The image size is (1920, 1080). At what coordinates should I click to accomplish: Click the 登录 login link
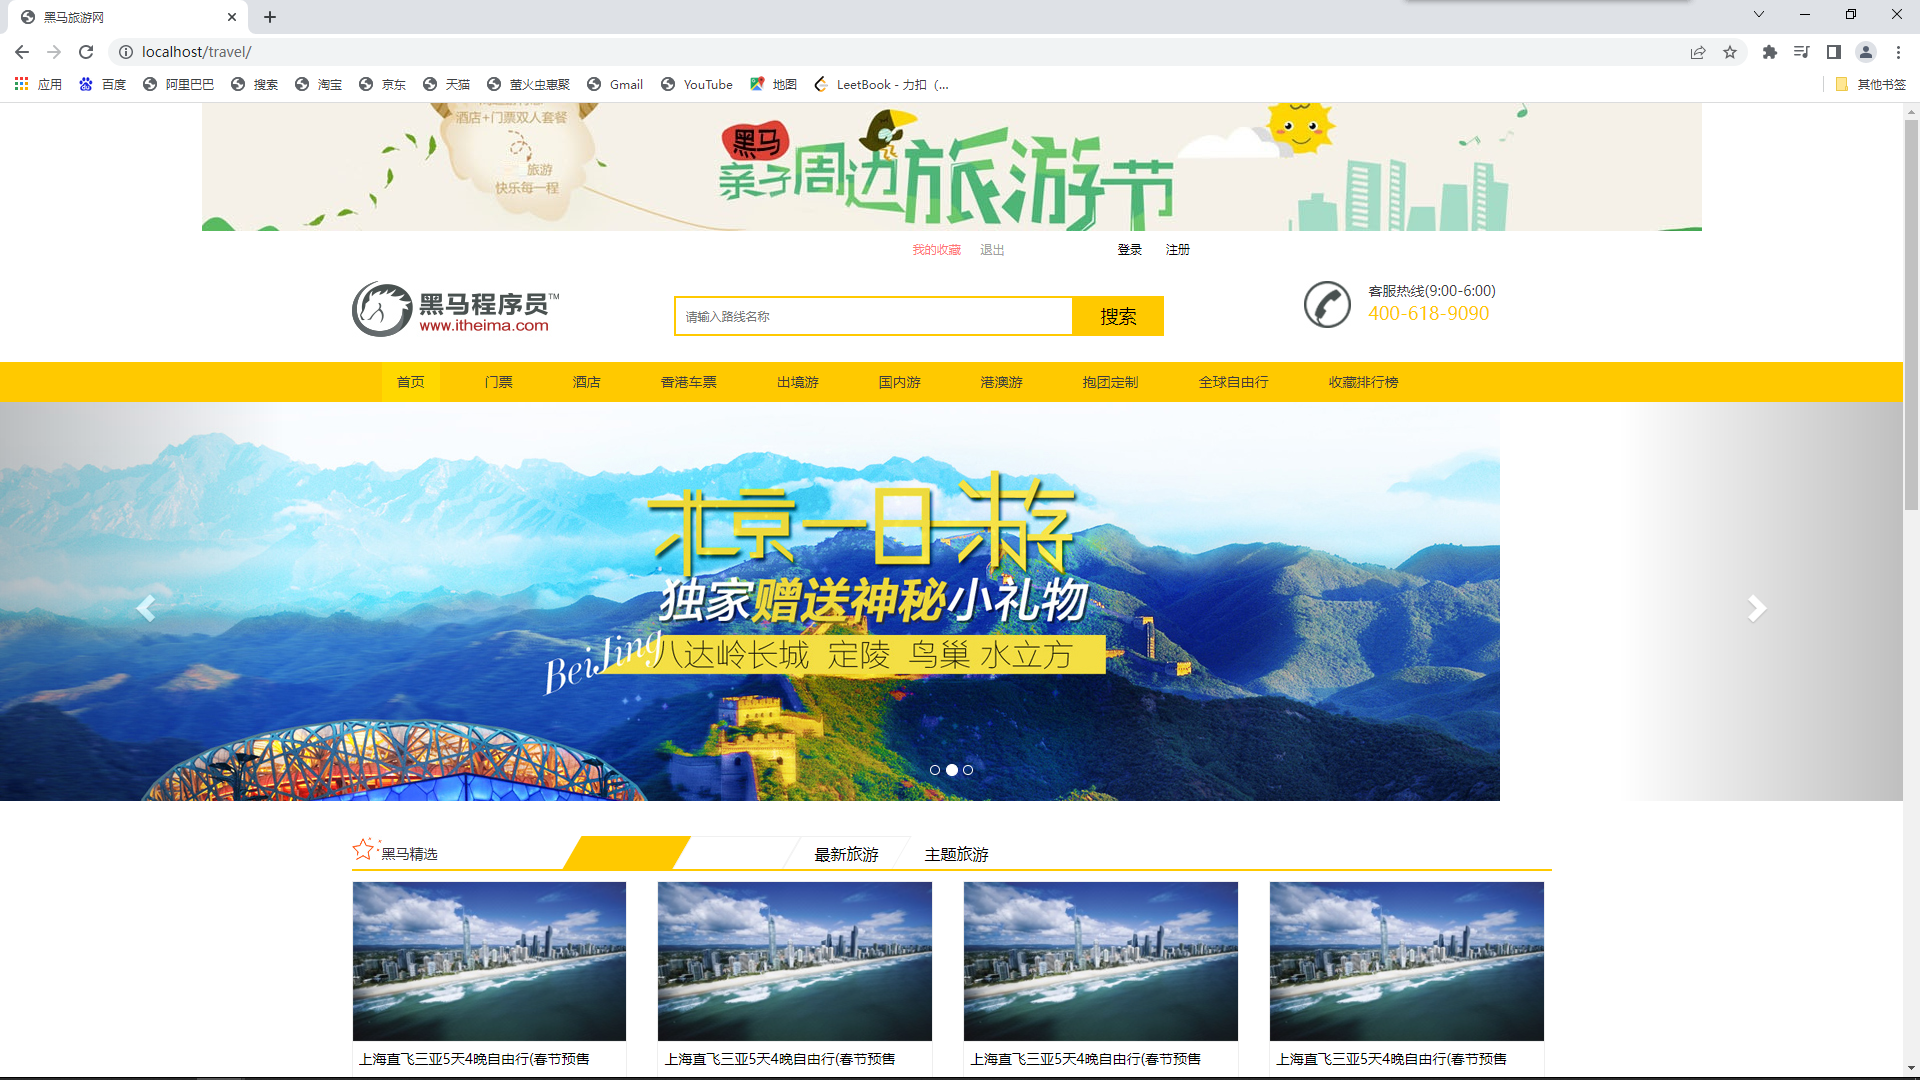(1129, 249)
